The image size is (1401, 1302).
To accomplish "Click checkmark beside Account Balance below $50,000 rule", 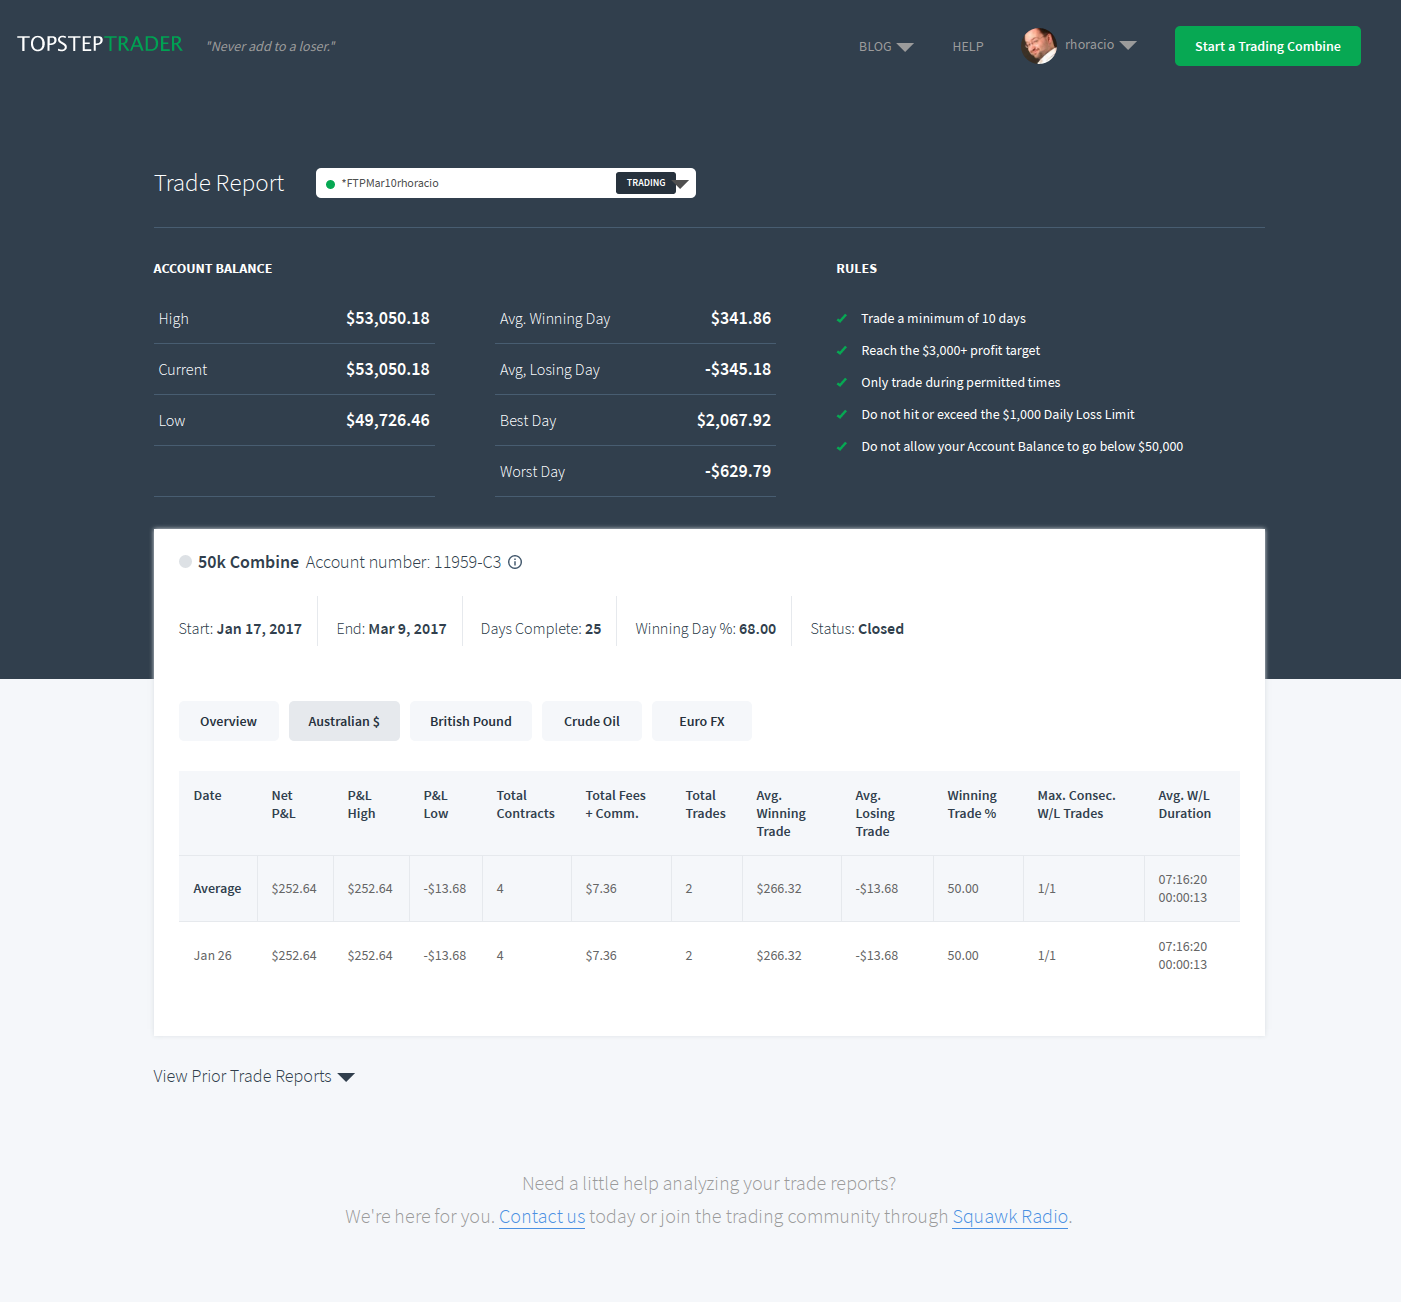I will pos(842,447).
